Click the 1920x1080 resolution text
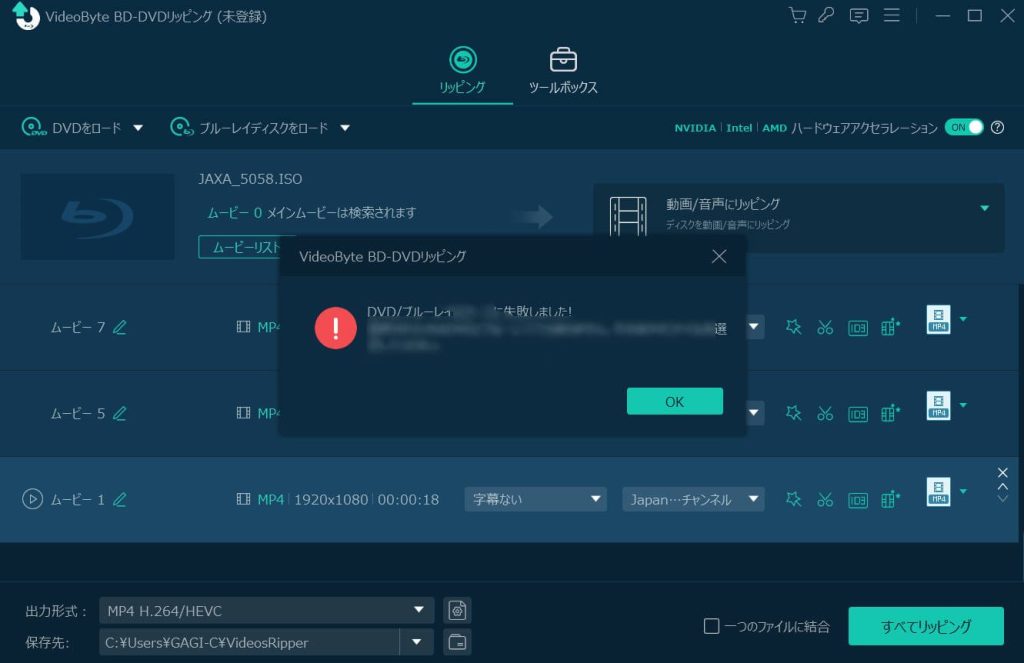The width and height of the screenshot is (1024, 663). [x=331, y=500]
